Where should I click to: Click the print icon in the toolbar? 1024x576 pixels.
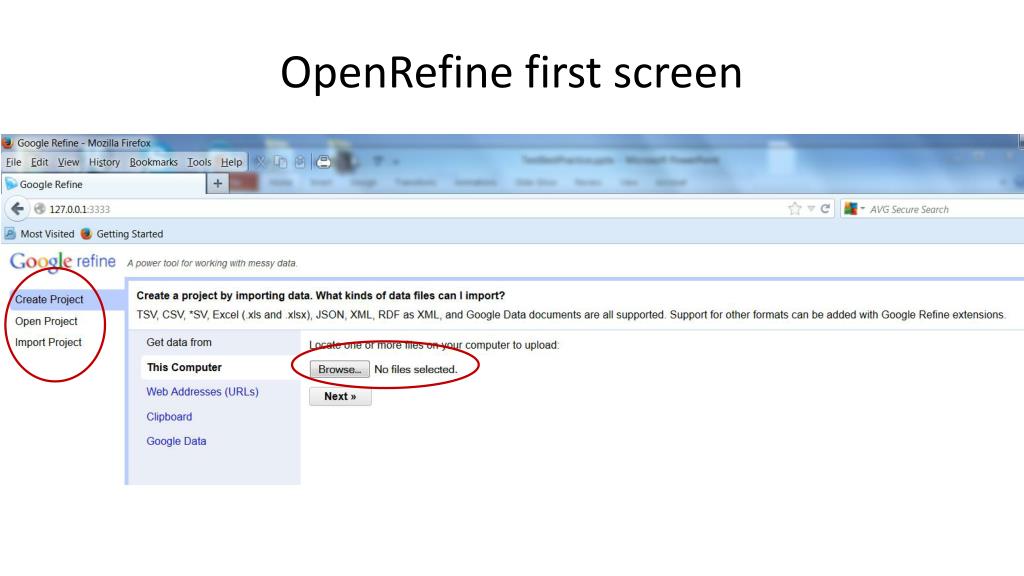click(x=323, y=162)
